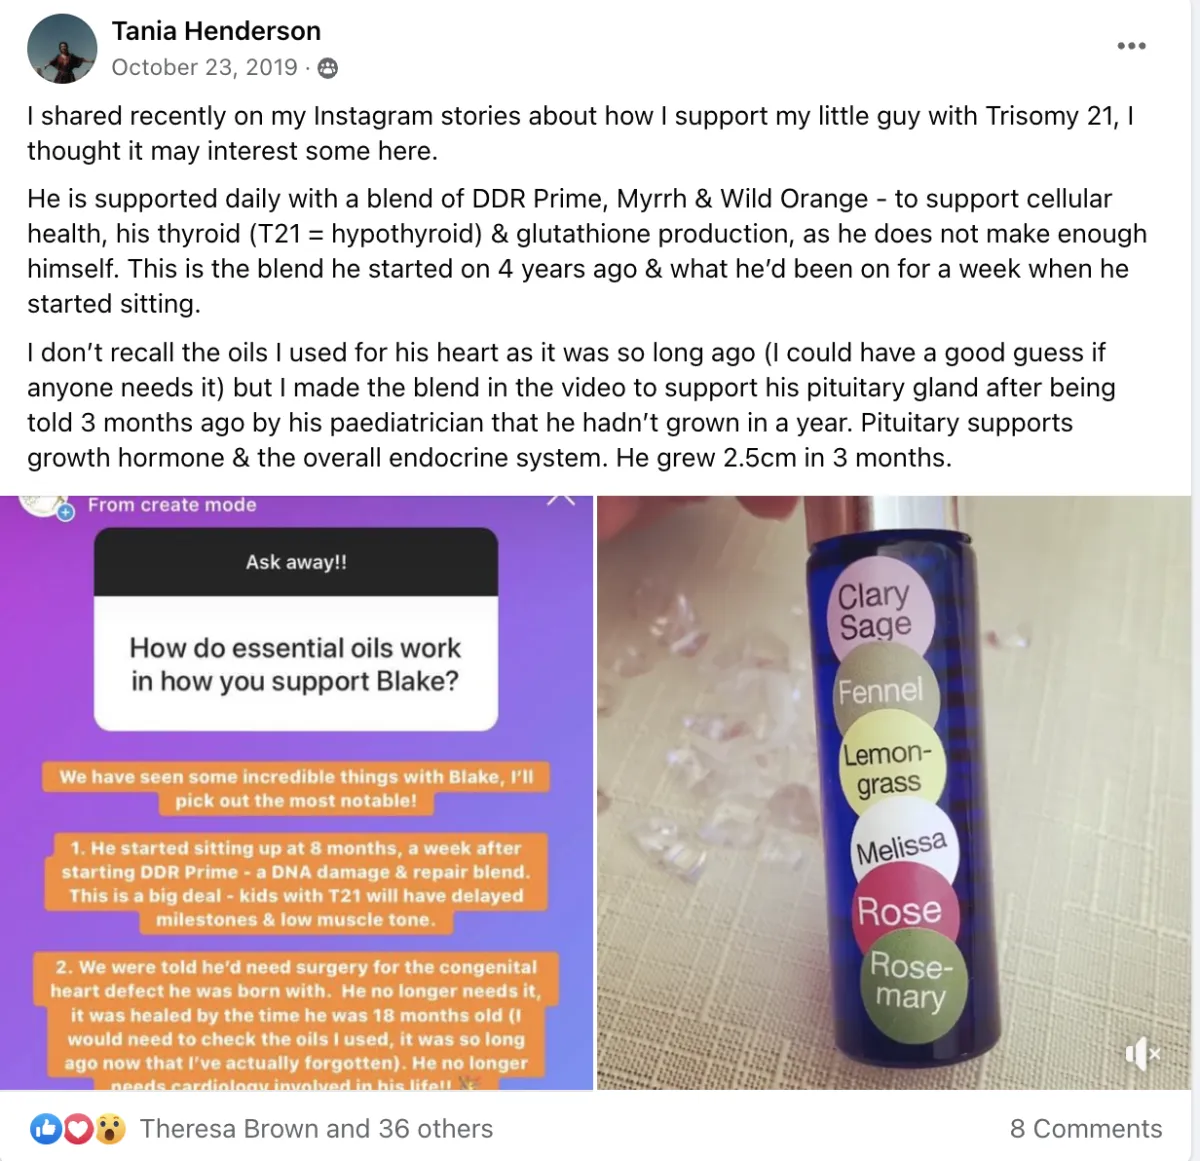The width and height of the screenshot is (1200, 1161).
Task: Click the 'From create mode' label
Action: click(x=172, y=505)
